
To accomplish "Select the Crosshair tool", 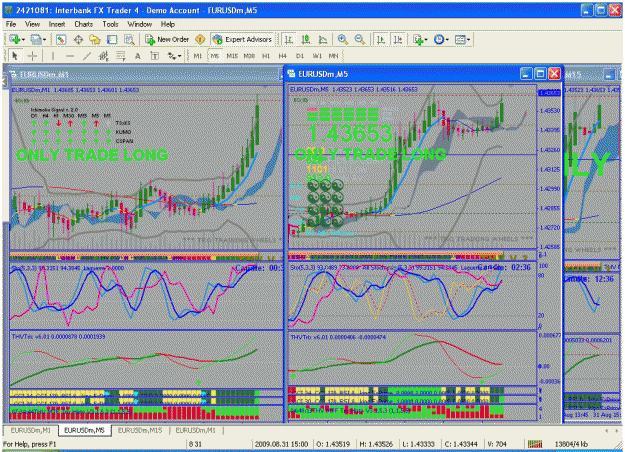I will pyautogui.click(x=32, y=56).
